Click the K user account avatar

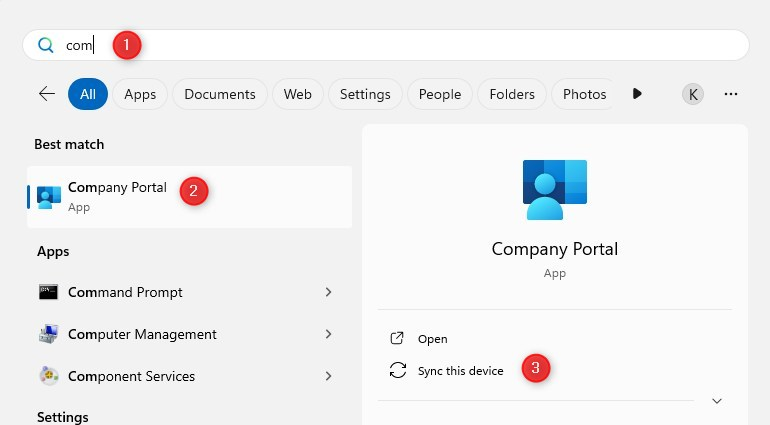692,94
